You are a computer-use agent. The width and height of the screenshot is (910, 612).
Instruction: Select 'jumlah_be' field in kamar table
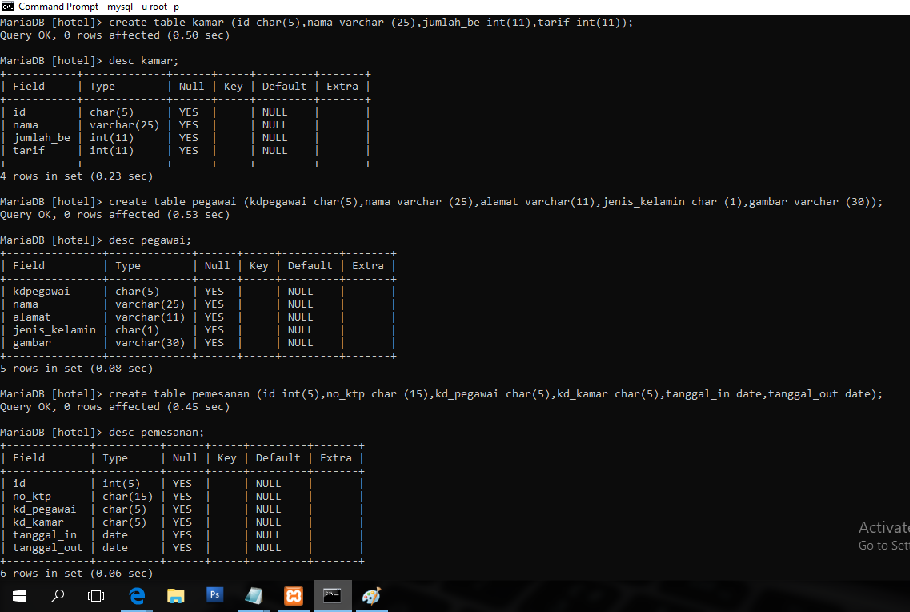42,137
